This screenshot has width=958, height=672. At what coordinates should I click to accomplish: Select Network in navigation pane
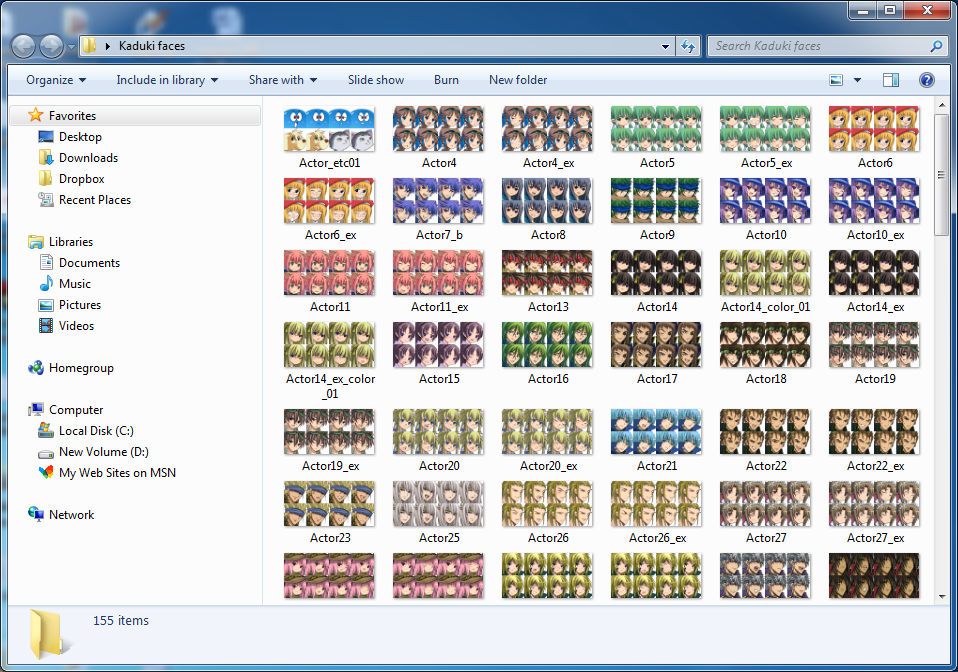coord(71,515)
